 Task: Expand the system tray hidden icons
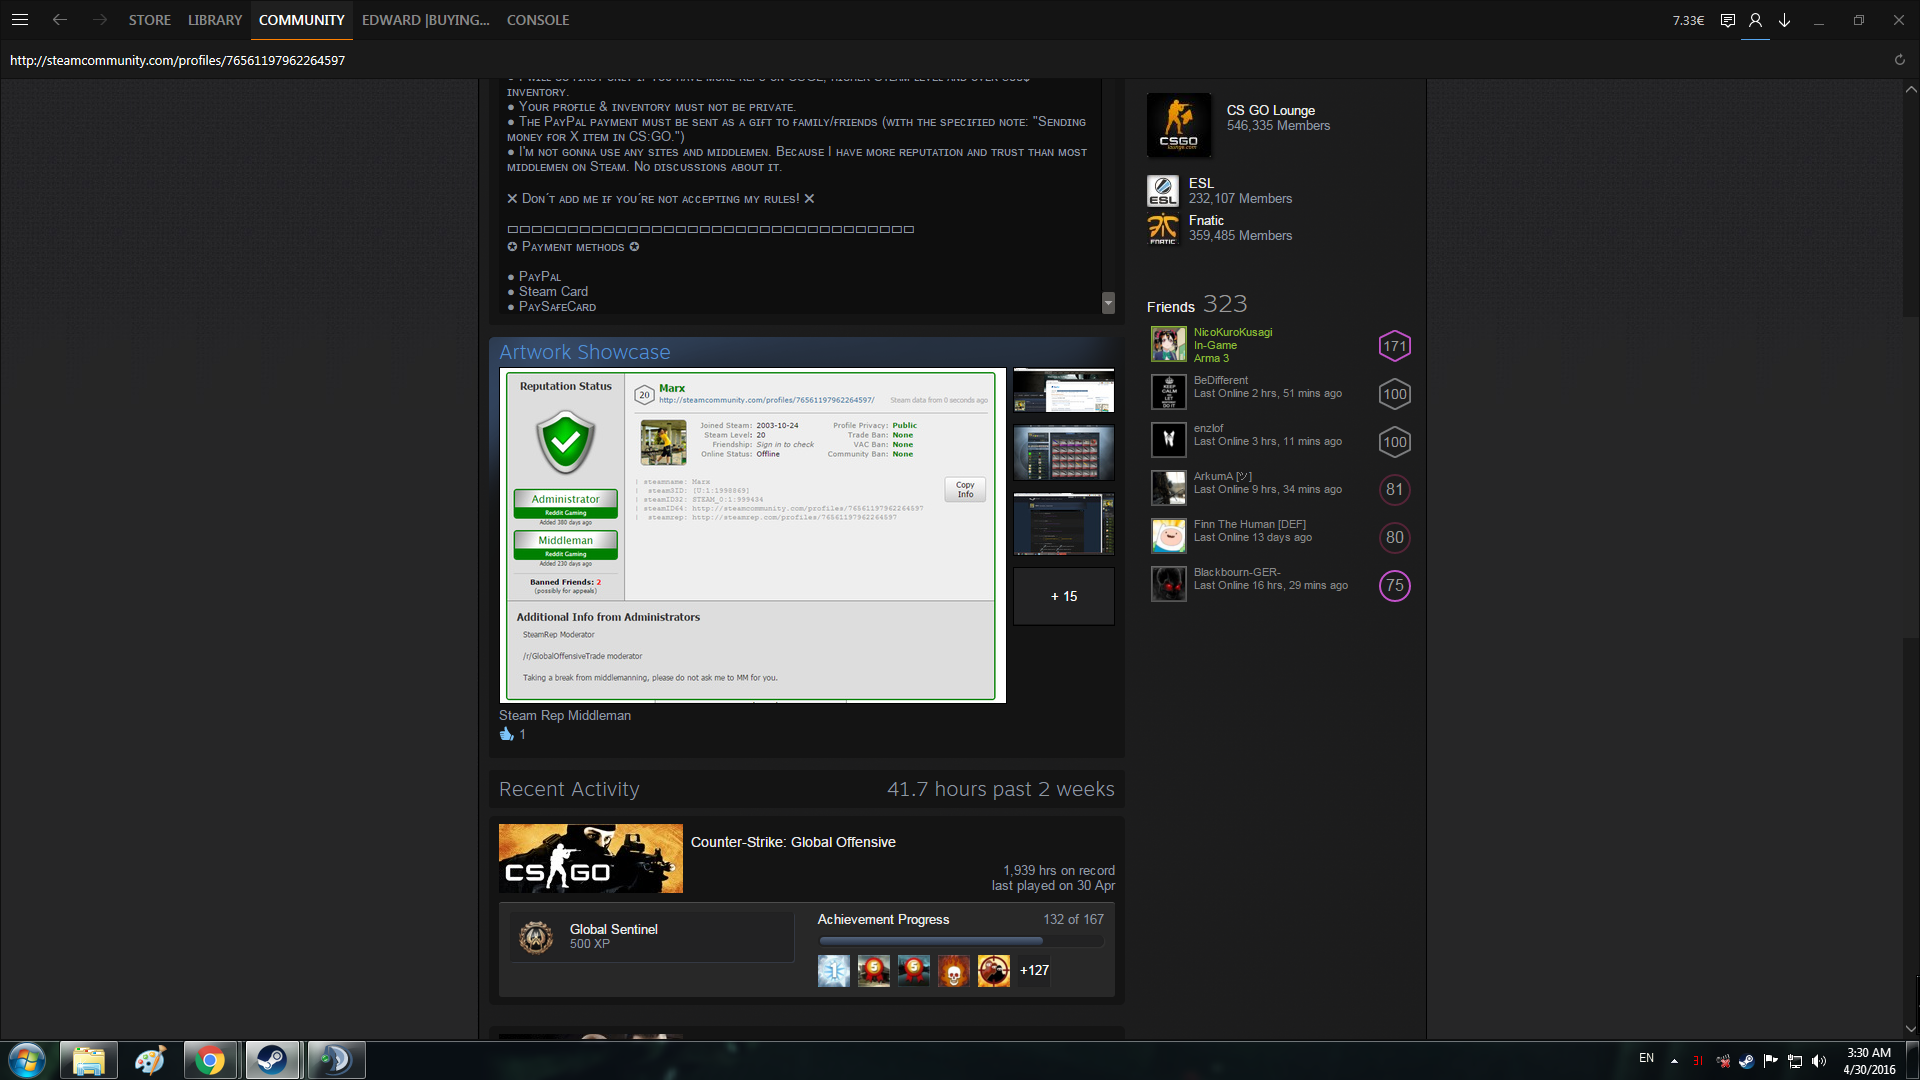(1674, 1060)
